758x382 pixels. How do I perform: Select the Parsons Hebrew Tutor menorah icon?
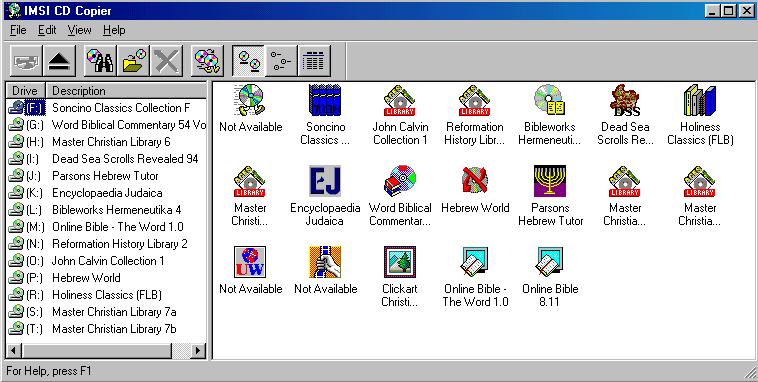550,180
